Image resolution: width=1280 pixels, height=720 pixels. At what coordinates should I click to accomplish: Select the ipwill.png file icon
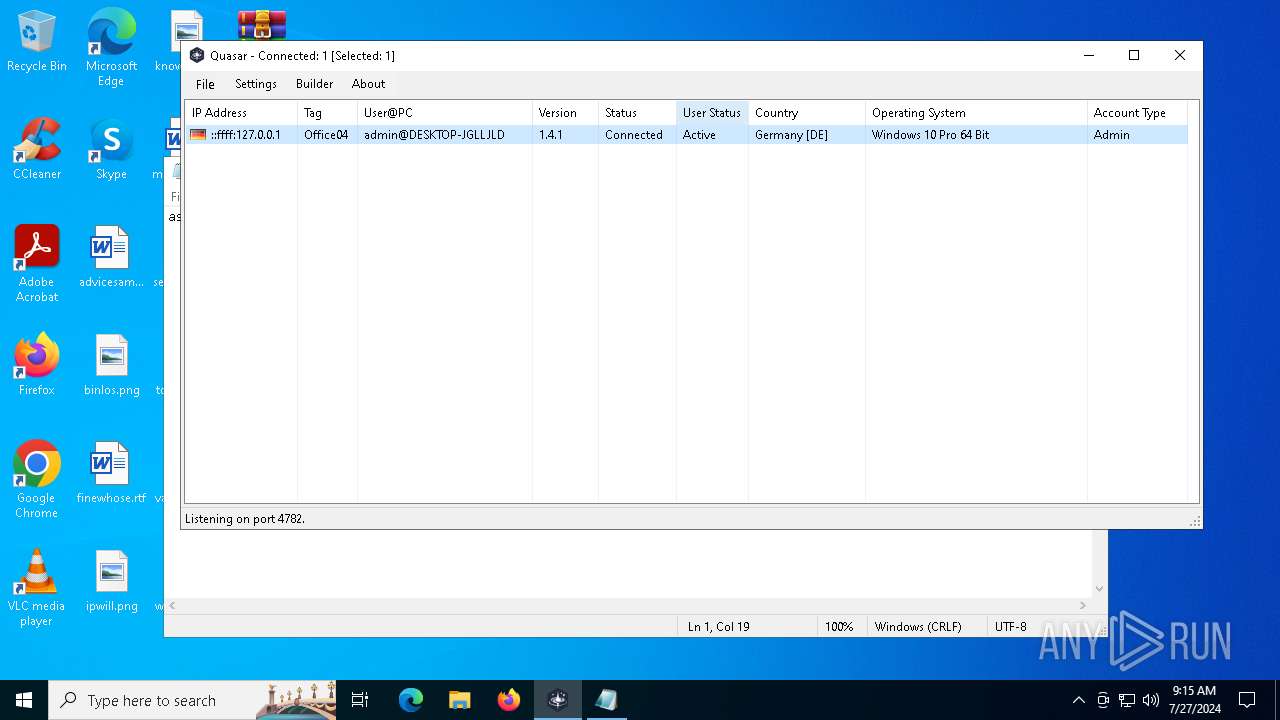(x=111, y=582)
